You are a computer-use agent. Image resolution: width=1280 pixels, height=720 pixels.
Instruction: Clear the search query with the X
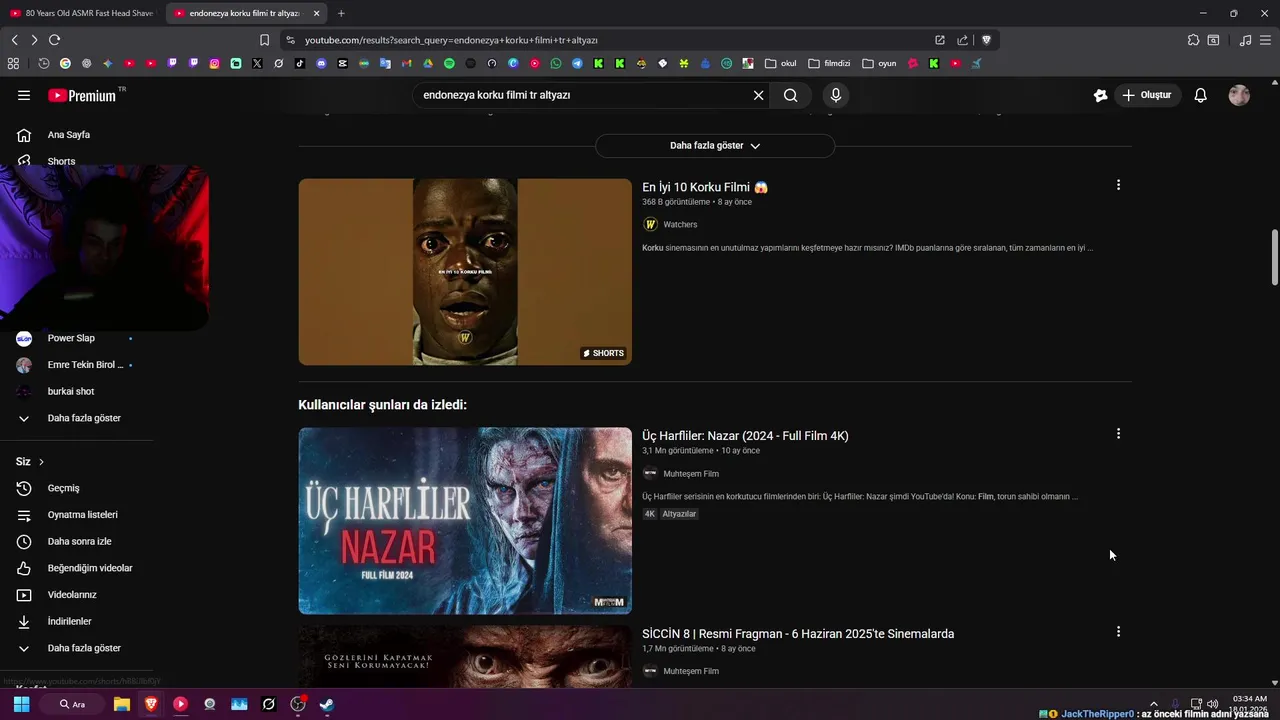click(758, 95)
